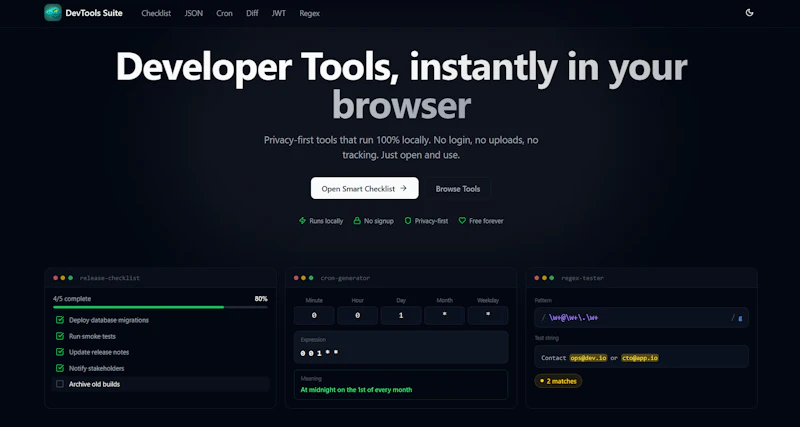Open the JSON nav item

click(194, 13)
